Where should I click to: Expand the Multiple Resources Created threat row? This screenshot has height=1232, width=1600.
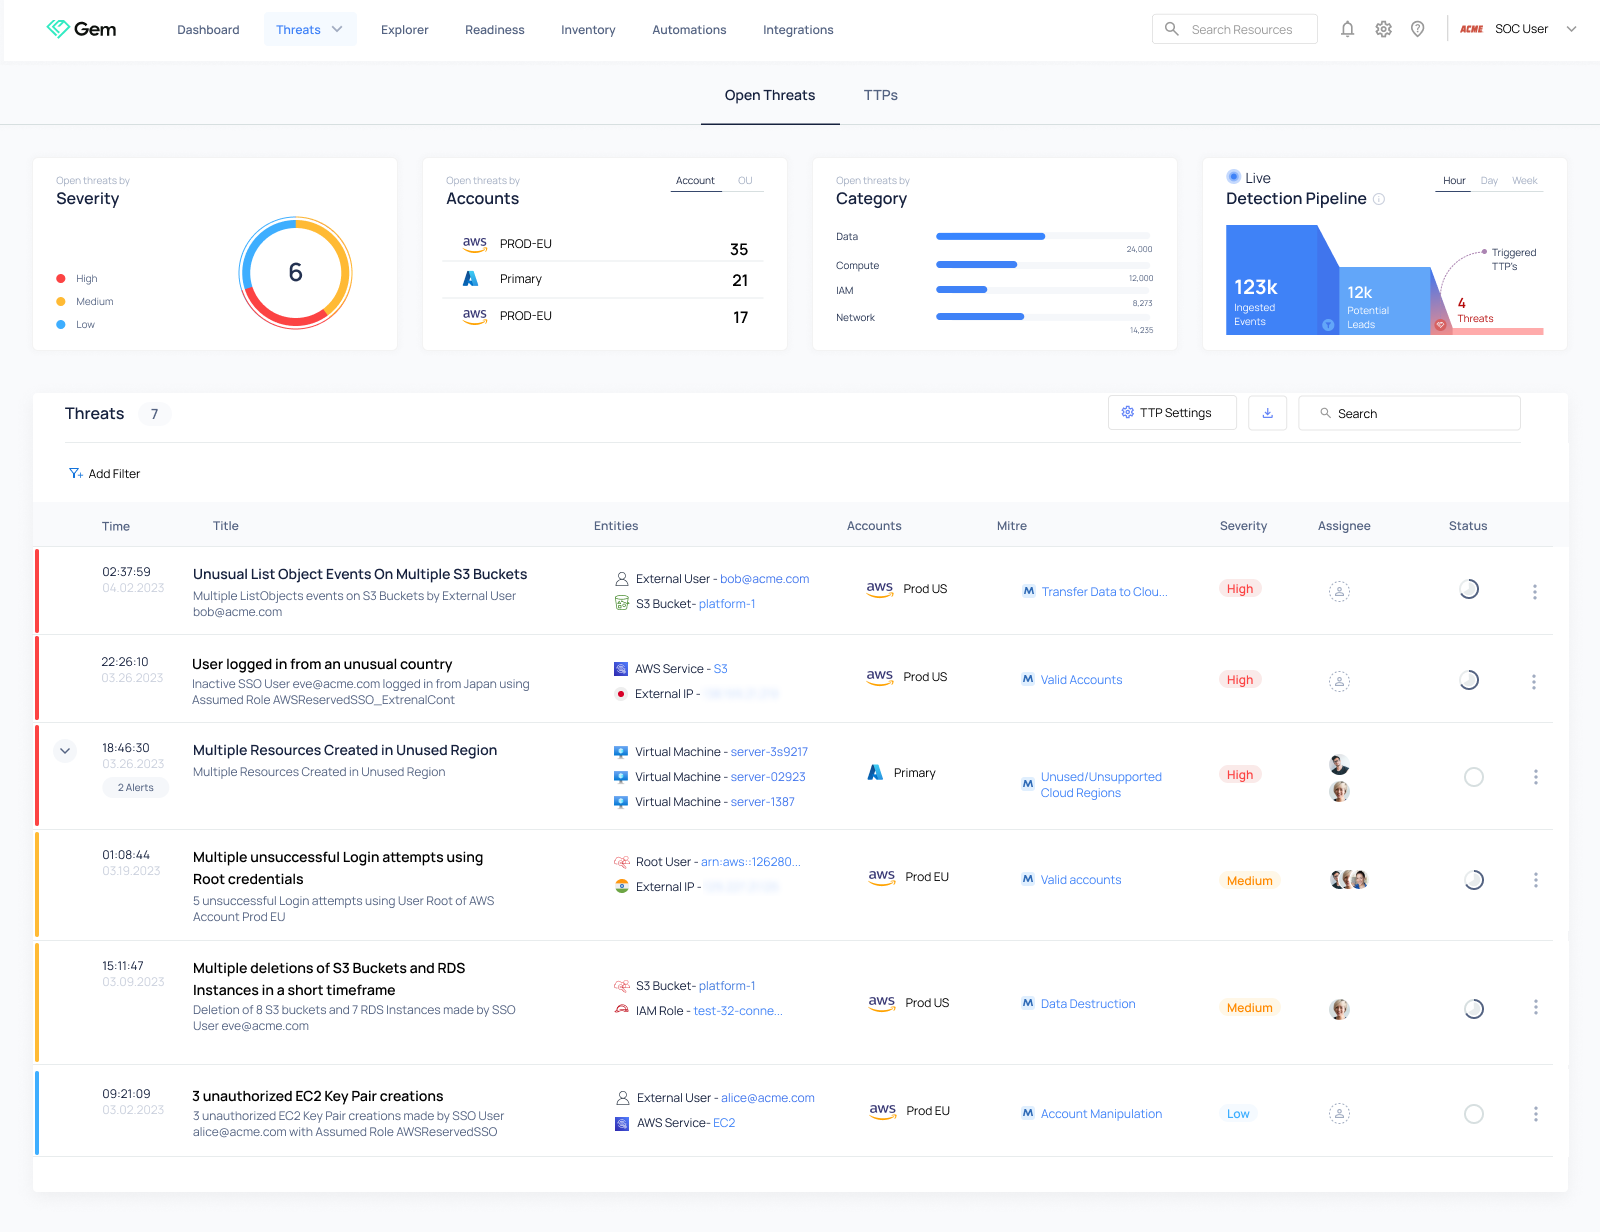tap(65, 751)
